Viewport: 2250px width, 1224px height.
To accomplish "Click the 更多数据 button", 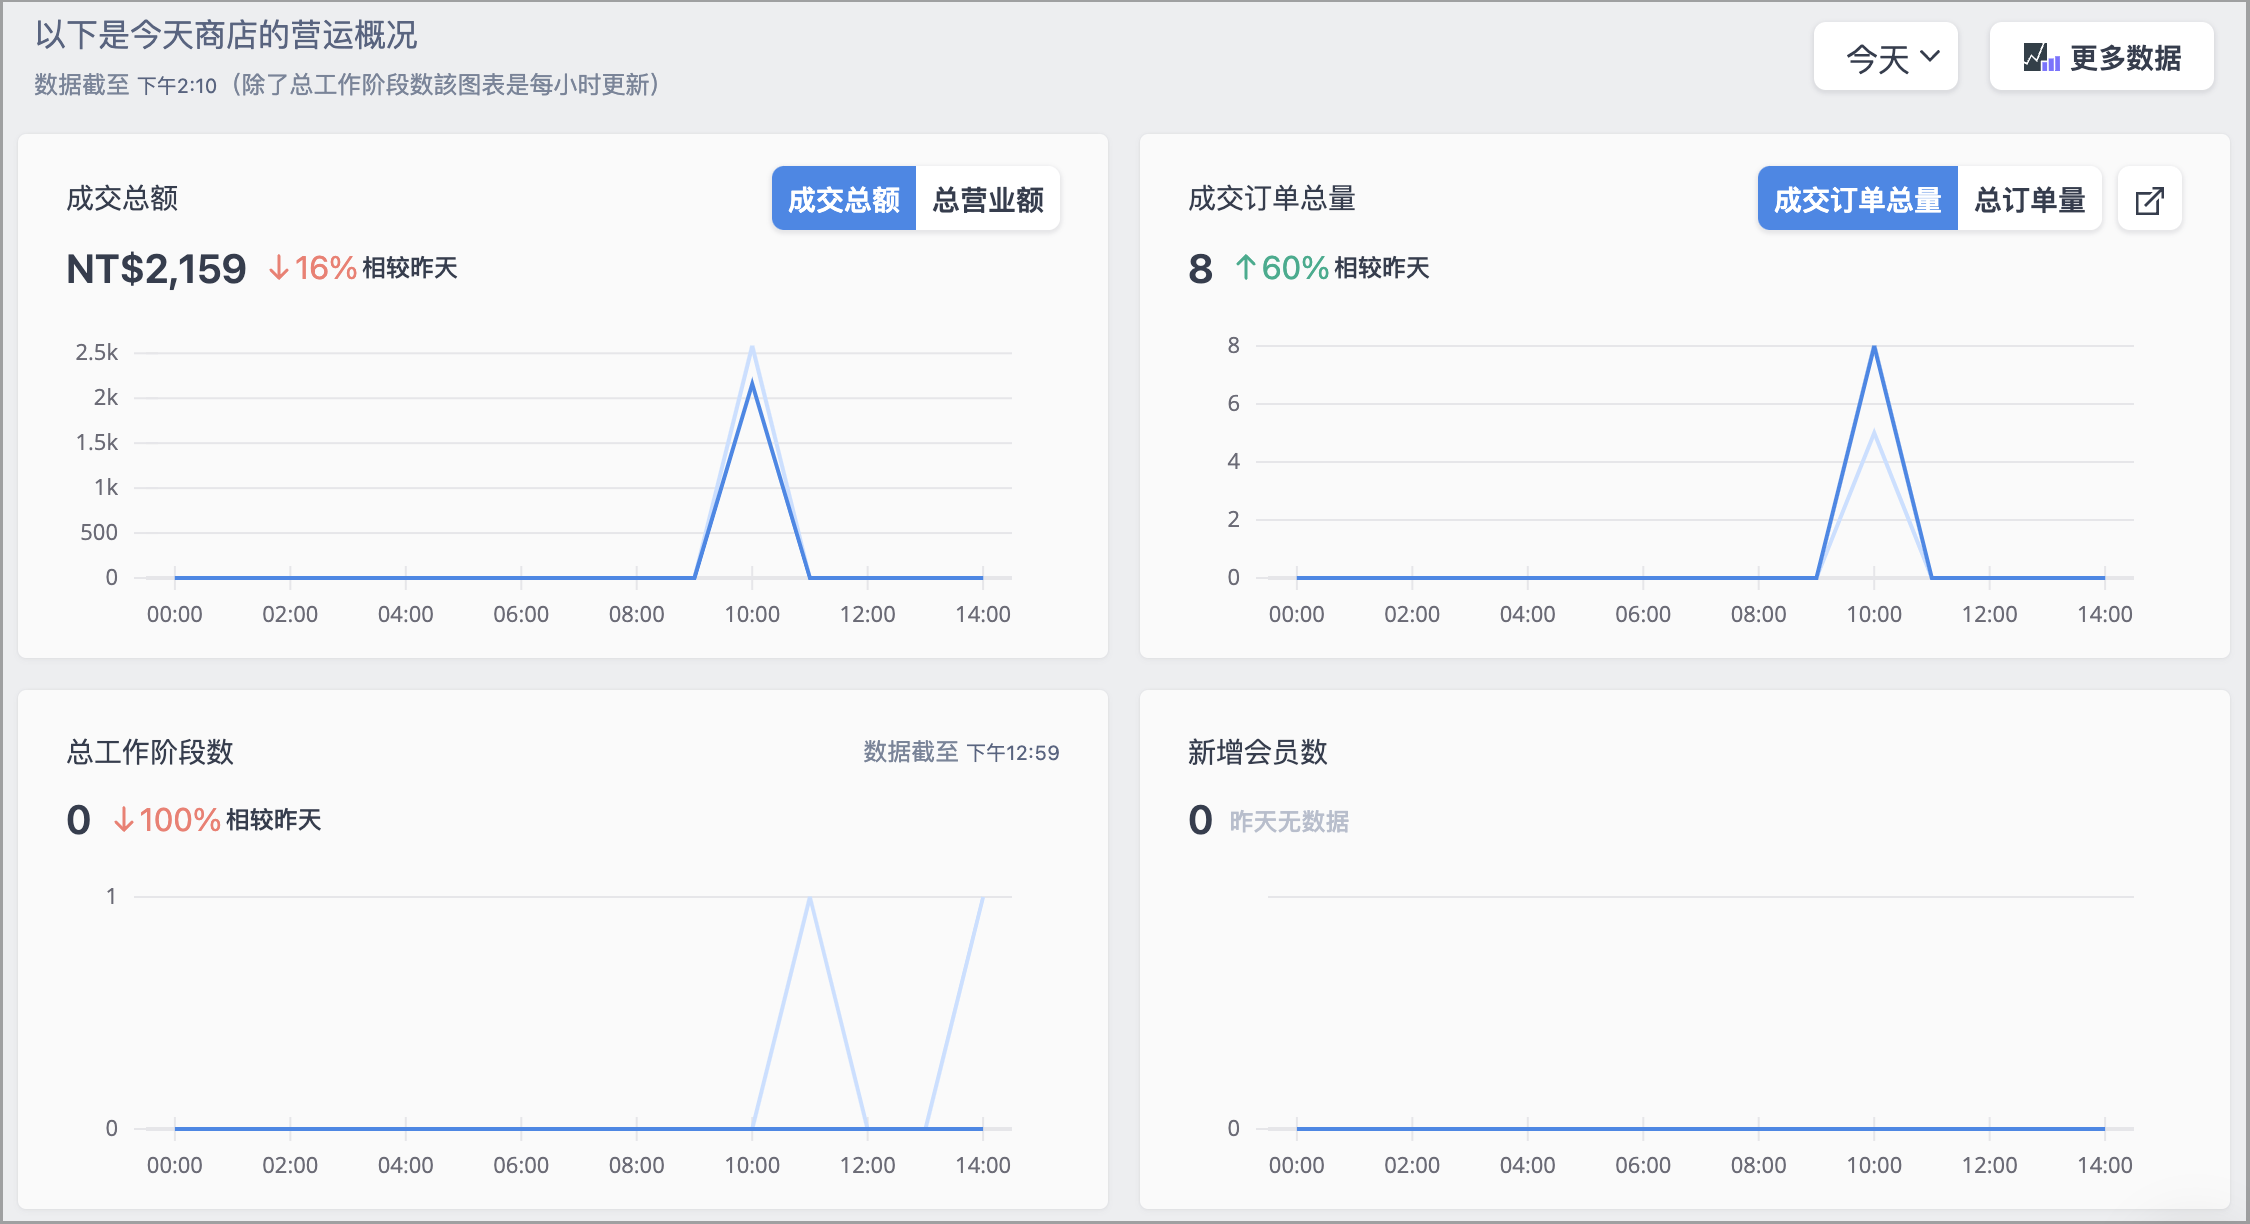I will tap(2101, 57).
